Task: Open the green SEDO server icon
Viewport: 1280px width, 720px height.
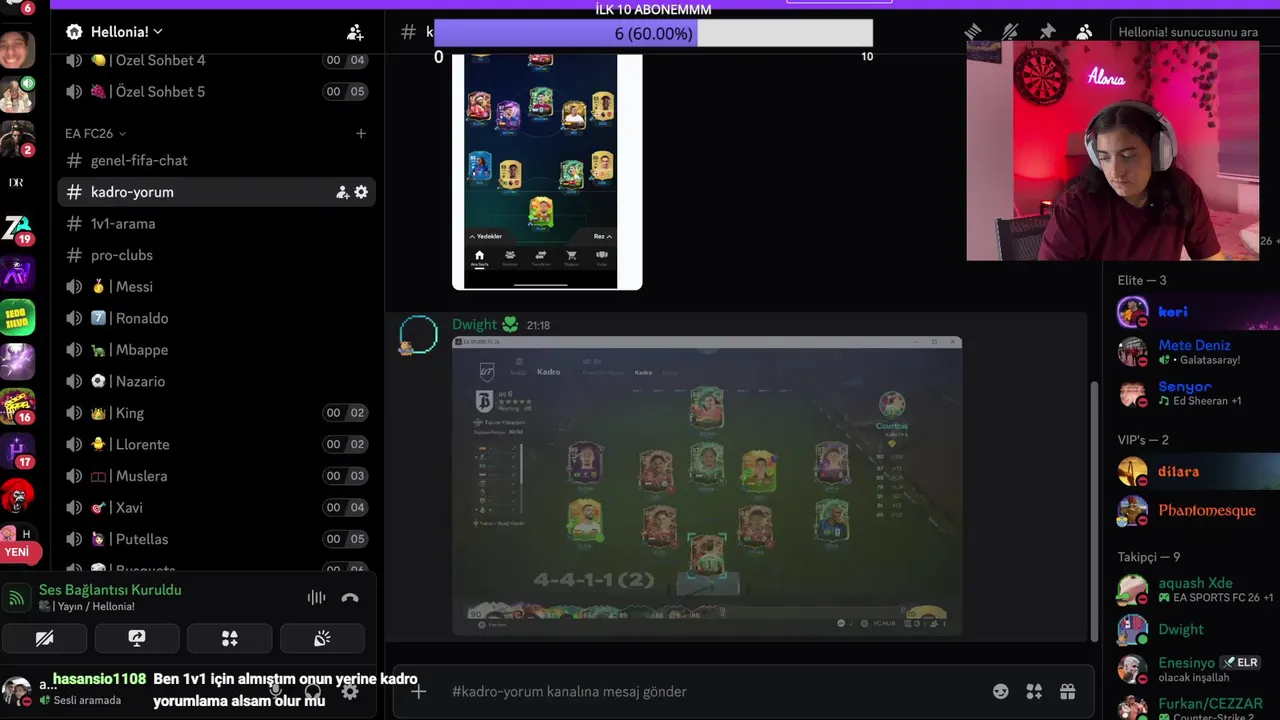Action: pos(17,317)
